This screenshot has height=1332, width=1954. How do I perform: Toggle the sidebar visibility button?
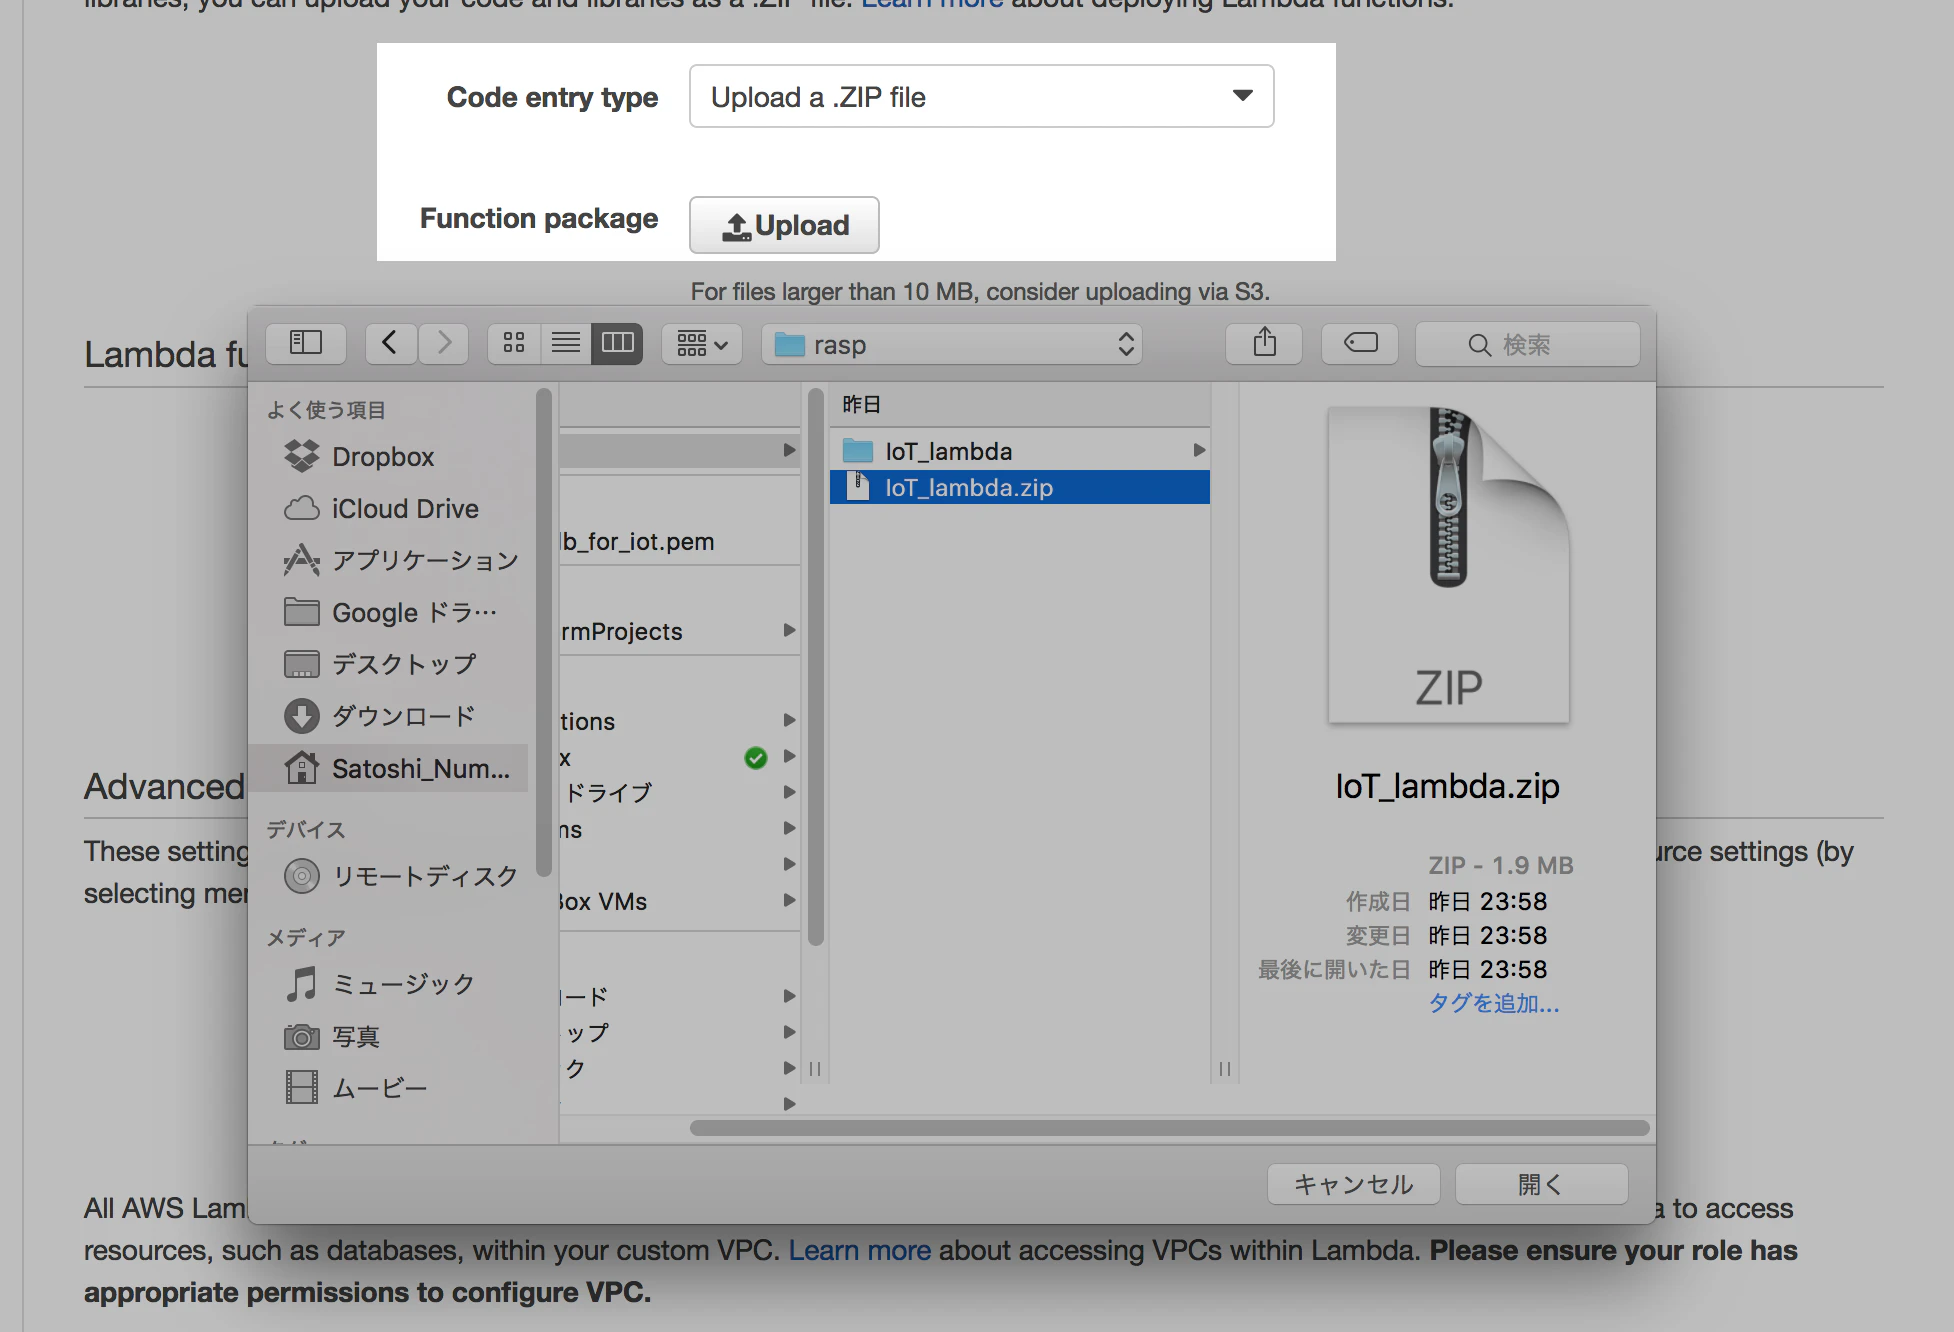click(x=306, y=344)
